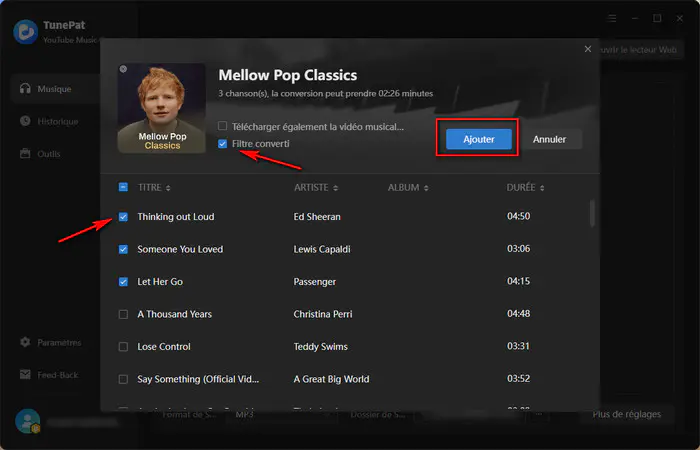Check 'A Thousand Years' song checkbox

coord(123,314)
